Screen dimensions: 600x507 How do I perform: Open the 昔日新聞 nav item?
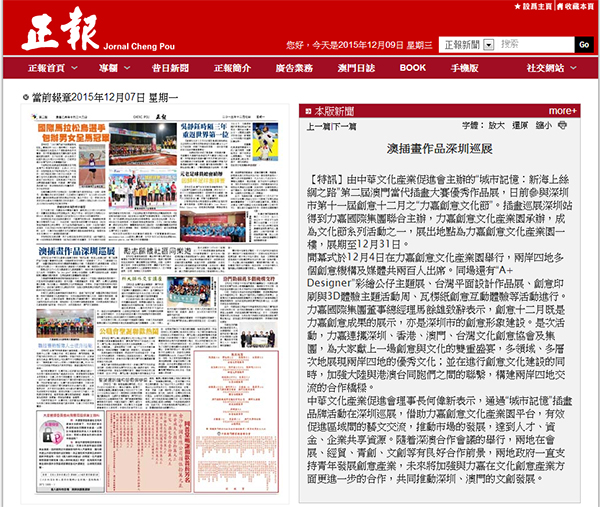[x=170, y=68]
